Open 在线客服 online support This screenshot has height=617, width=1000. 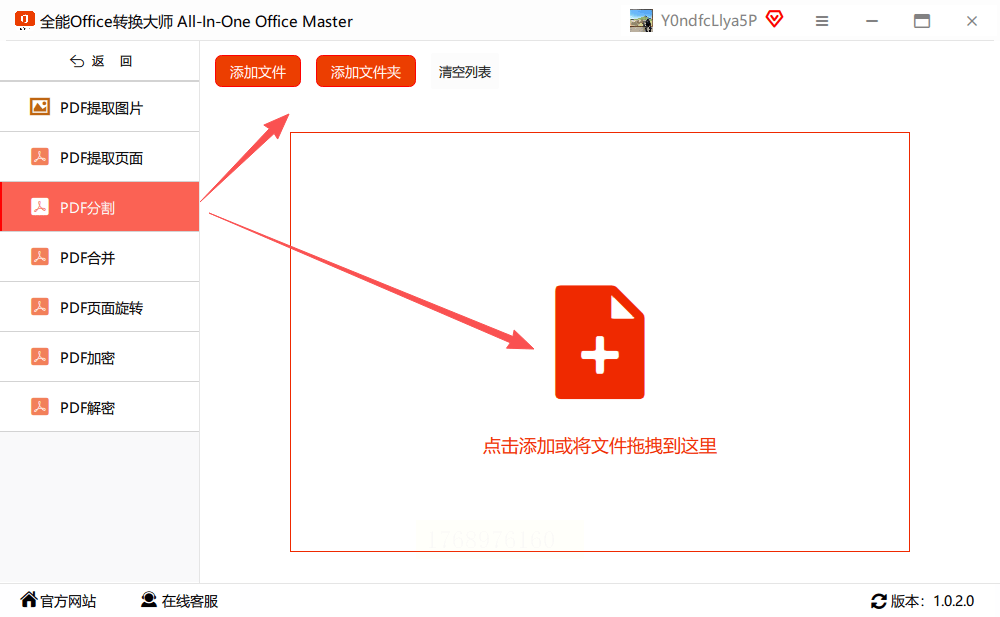(180, 600)
